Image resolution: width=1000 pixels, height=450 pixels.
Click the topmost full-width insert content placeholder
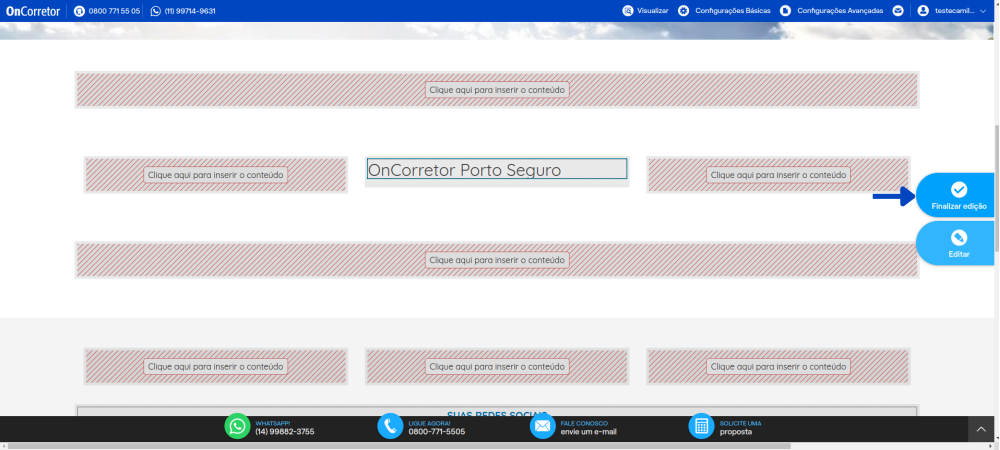(x=497, y=90)
